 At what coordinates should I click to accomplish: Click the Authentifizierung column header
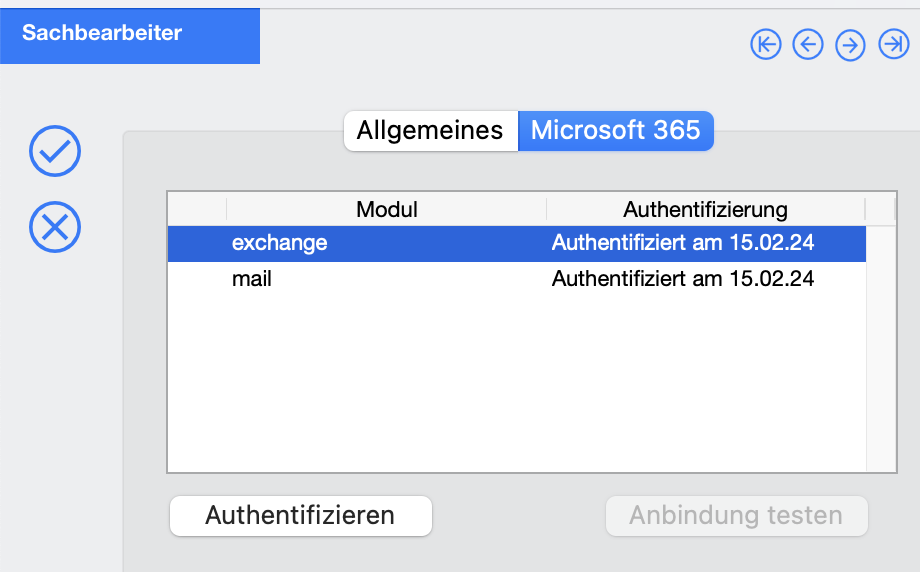pyautogui.click(x=705, y=209)
